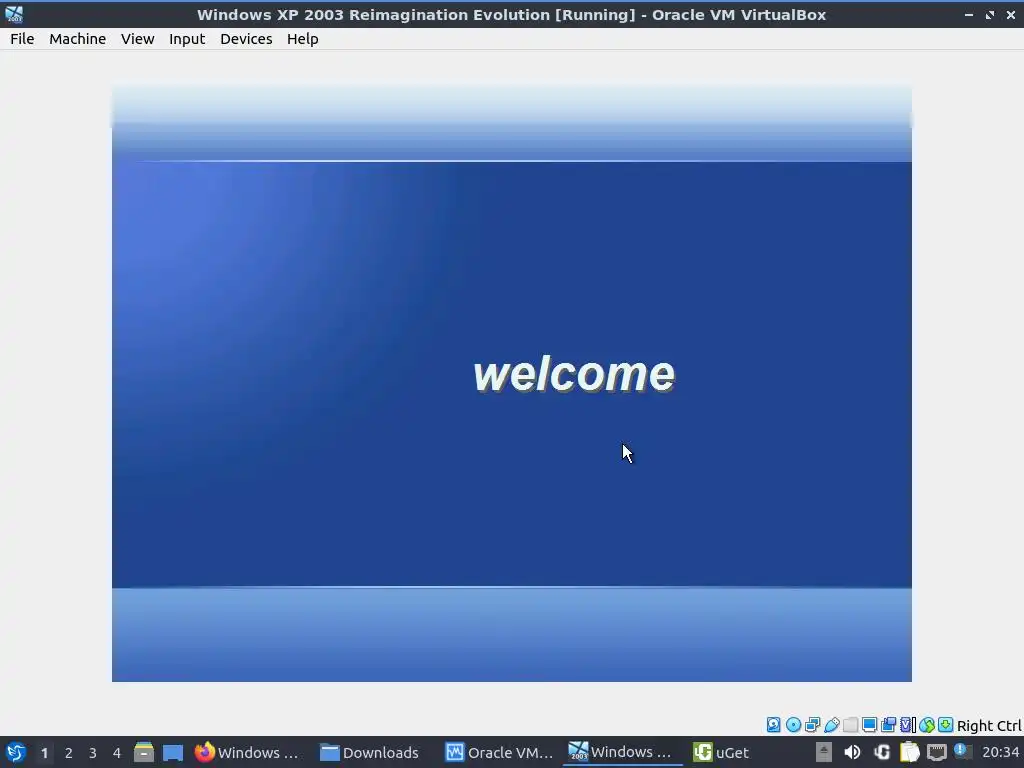1024x768 pixels.
Task: Switch to the Firefox Windows window
Action: click(248, 752)
